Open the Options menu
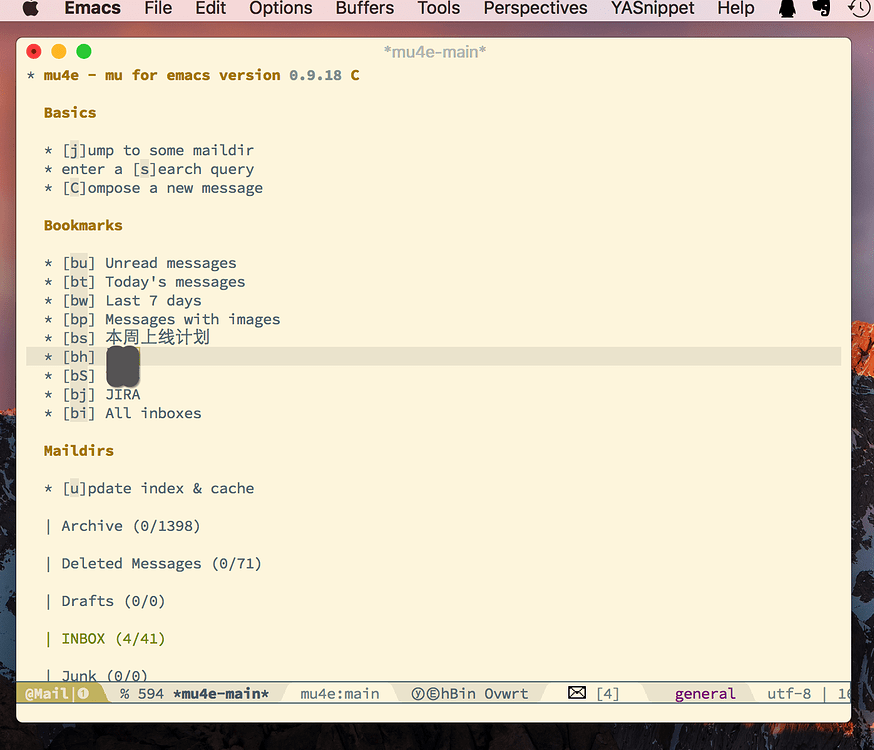The width and height of the screenshot is (874, 750). point(280,9)
